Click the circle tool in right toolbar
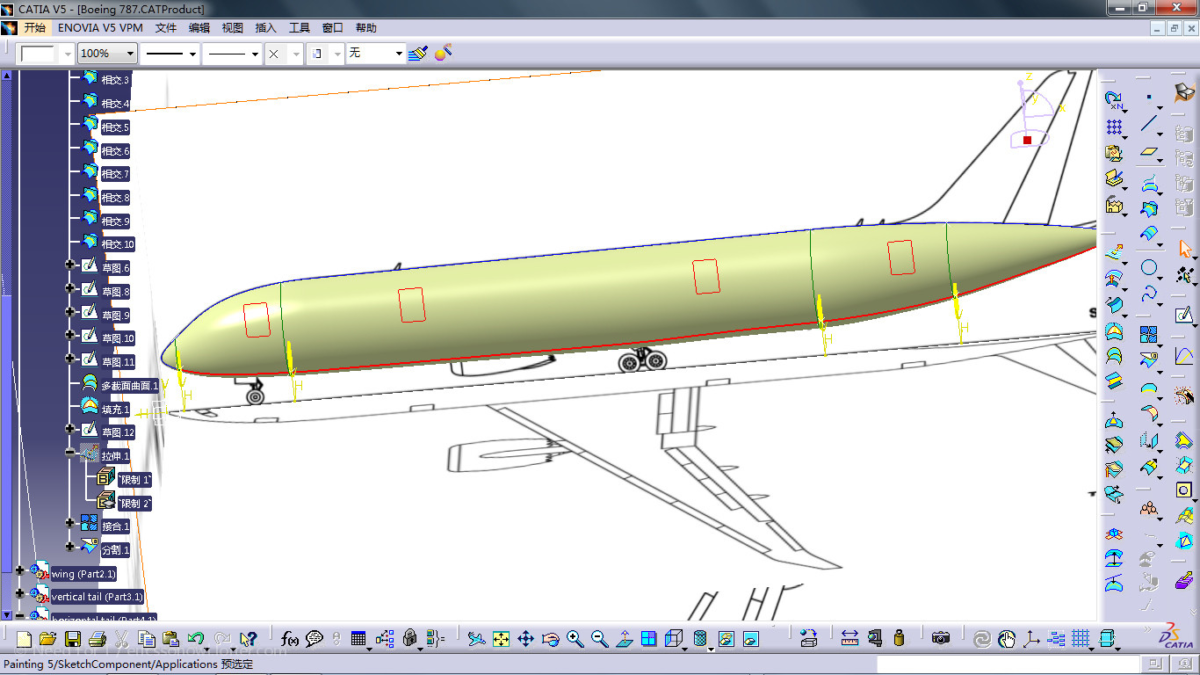1200x675 pixels. (x=1150, y=268)
